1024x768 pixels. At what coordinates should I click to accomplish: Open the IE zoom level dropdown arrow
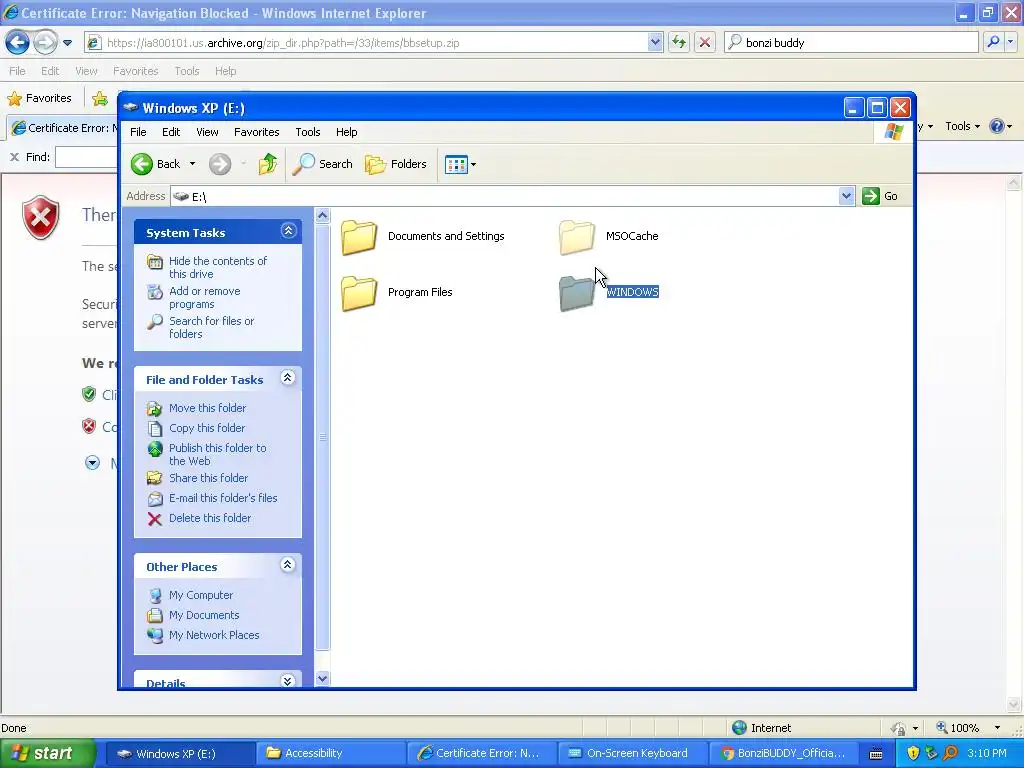click(x=997, y=728)
